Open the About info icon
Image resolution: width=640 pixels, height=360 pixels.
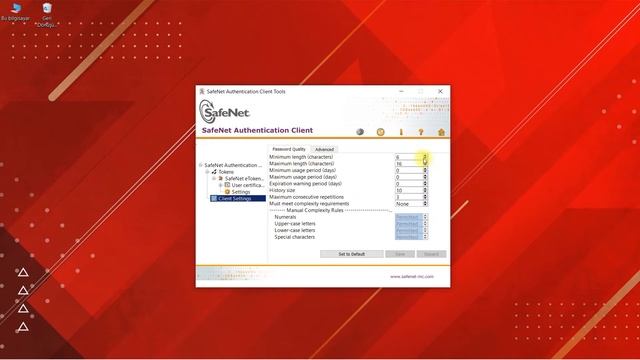click(401, 132)
